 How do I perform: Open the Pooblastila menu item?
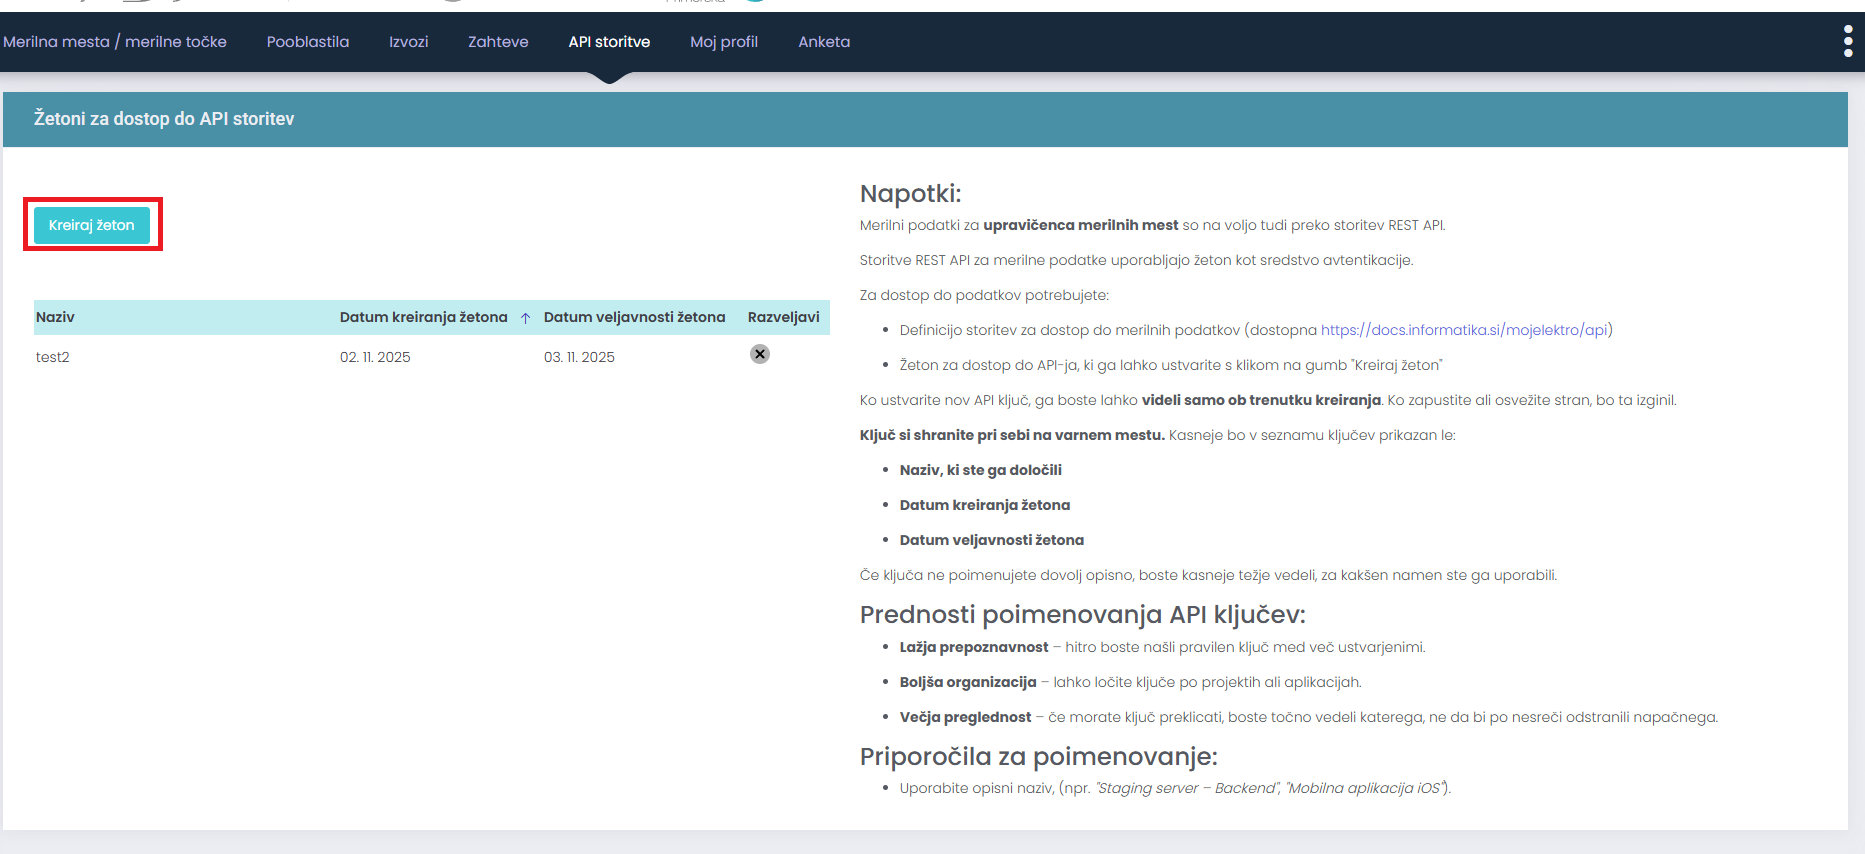[308, 42]
